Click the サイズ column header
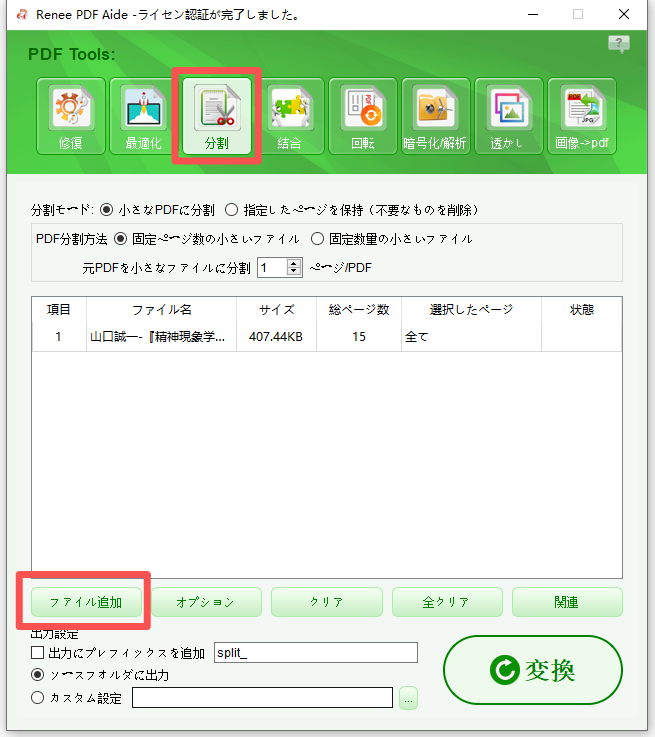 click(x=276, y=309)
